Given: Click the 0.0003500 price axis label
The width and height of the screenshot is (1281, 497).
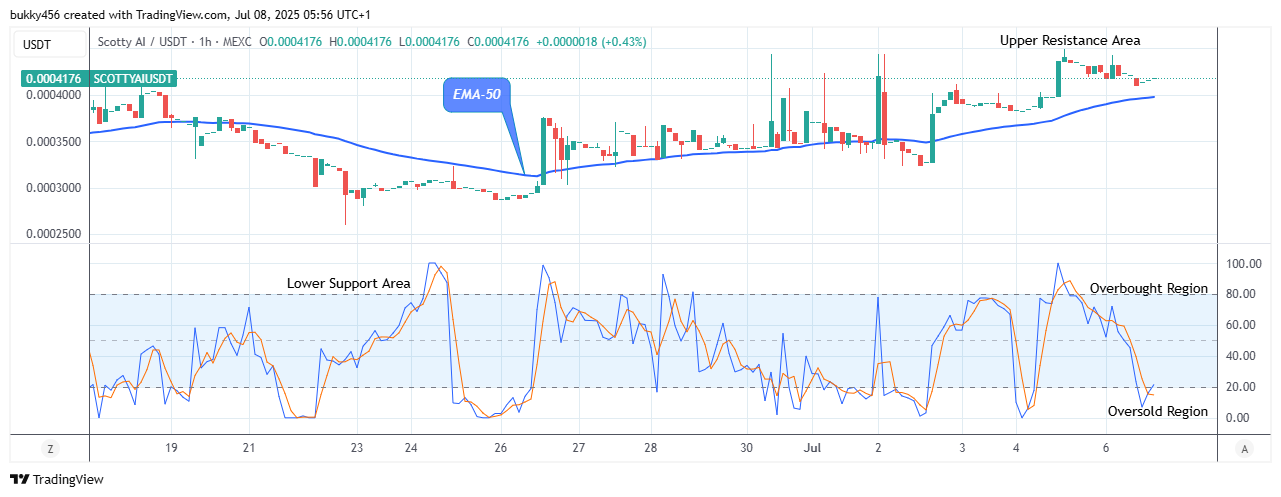Looking at the screenshot, I should point(54,142).
